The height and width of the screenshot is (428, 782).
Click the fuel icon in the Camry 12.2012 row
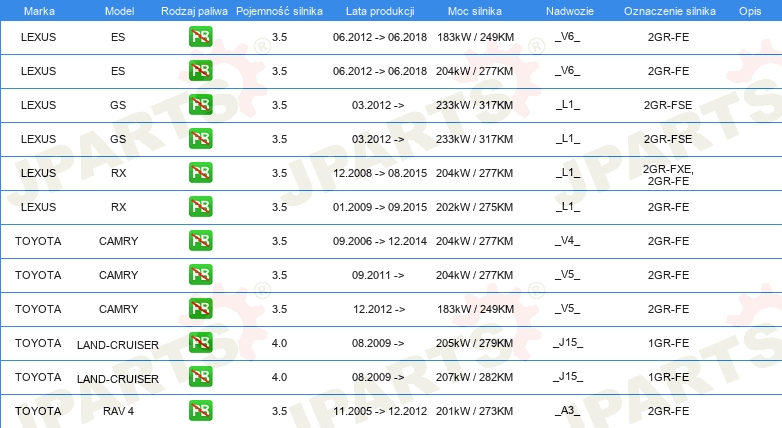(x=200, y=308)
